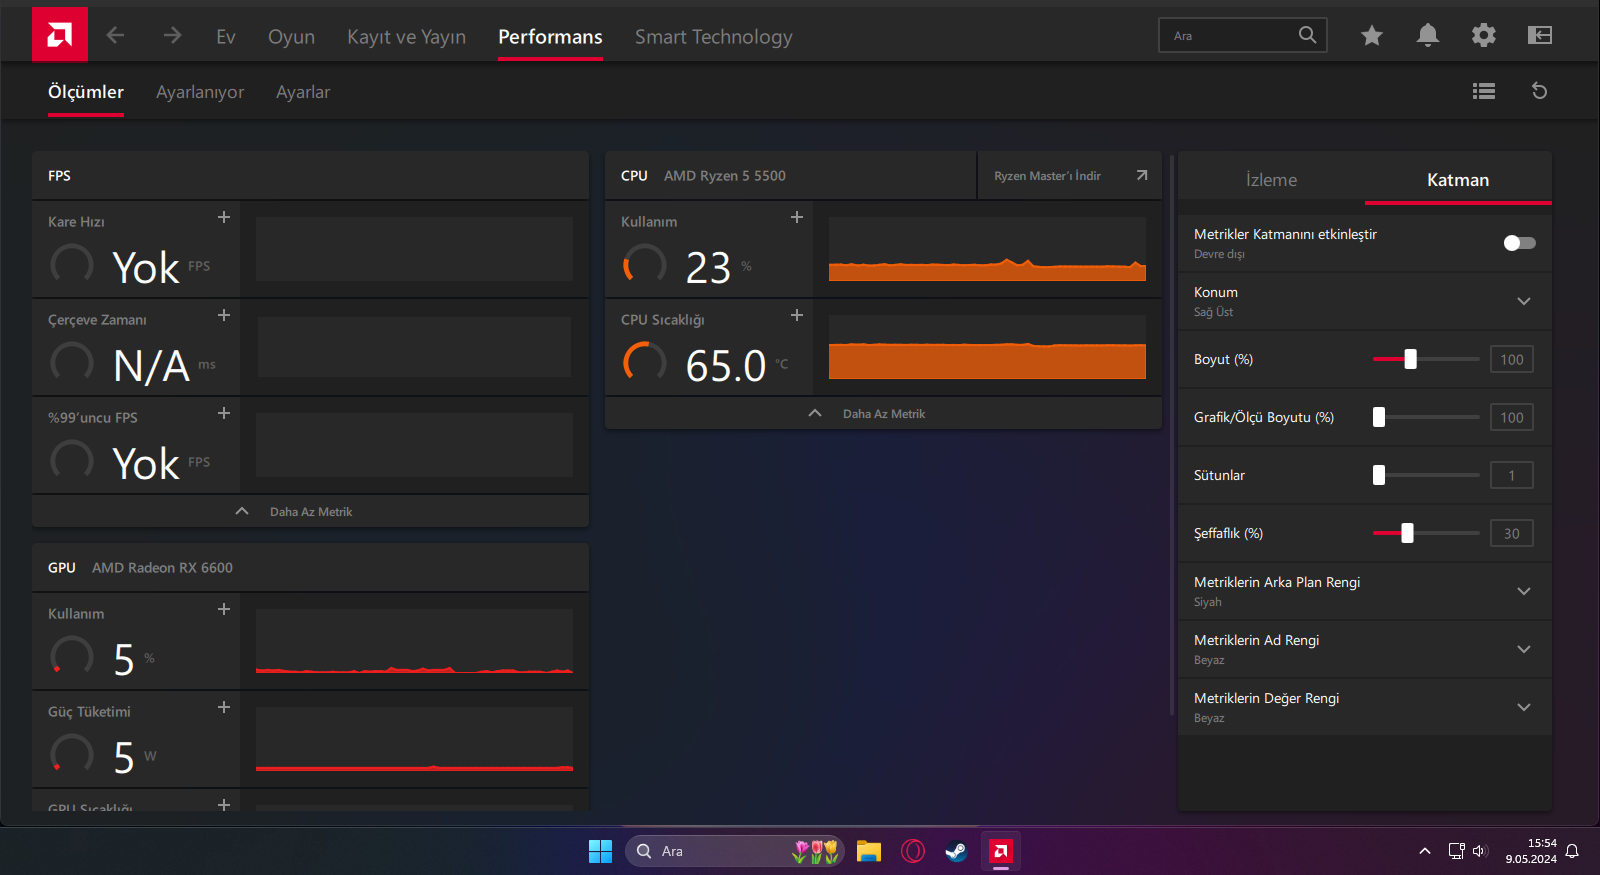Add Kare Hızı metric with plus

[x=224, y=217]
